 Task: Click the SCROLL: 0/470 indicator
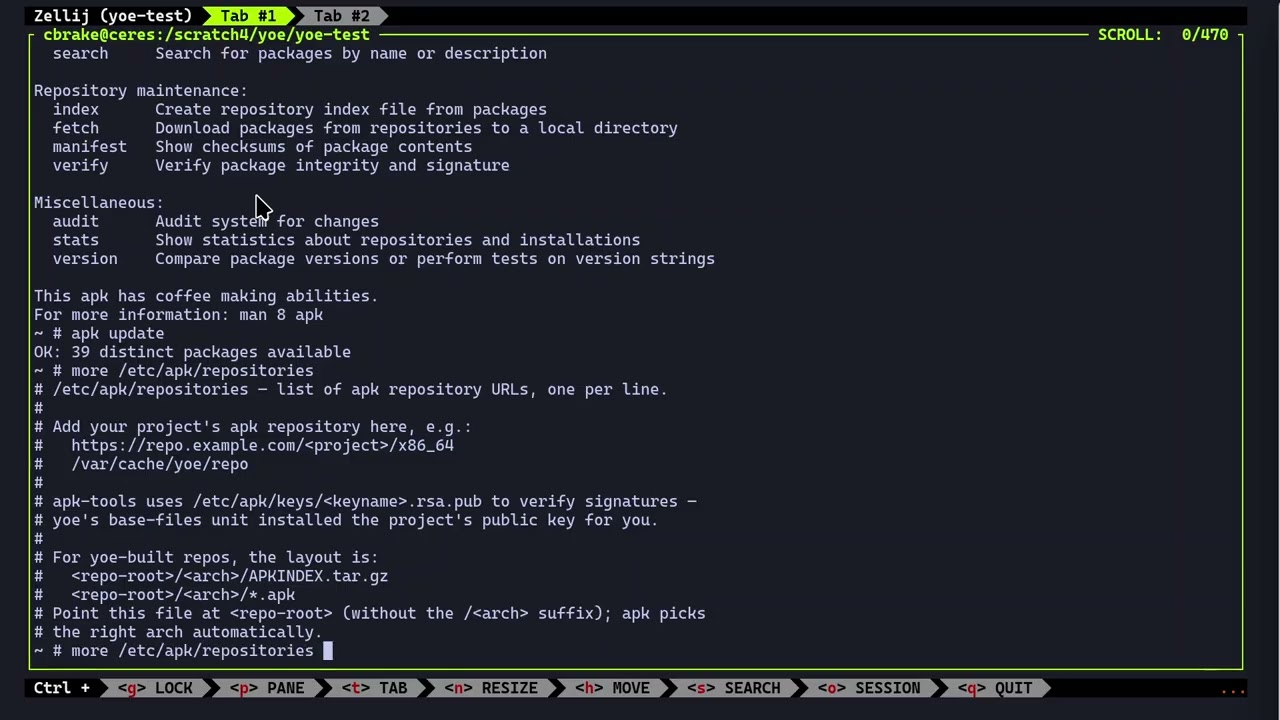[1163, 35]
